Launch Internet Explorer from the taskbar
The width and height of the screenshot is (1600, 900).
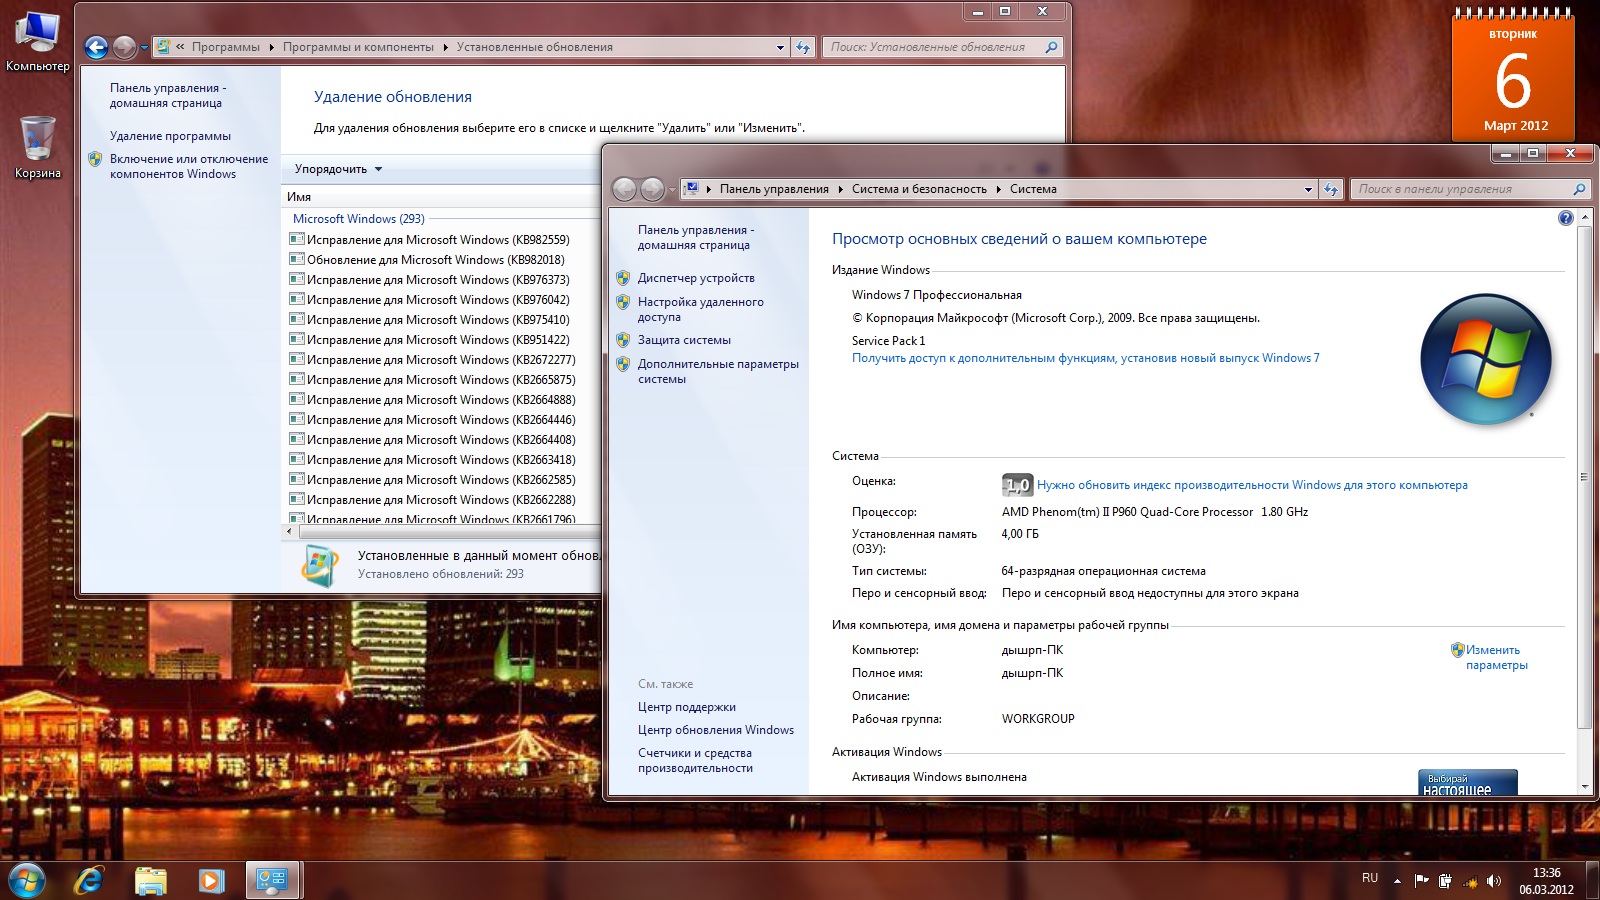click(90, 880)
